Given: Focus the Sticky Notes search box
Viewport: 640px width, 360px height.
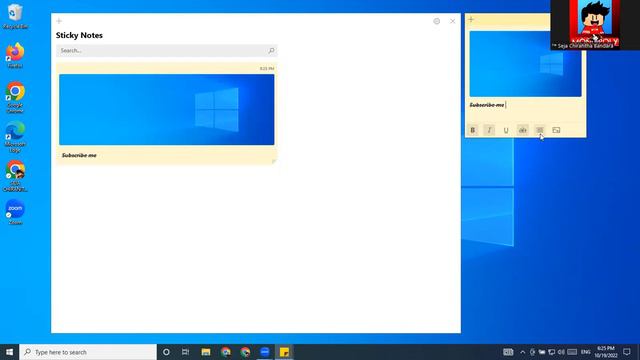Looking at the screenshot, I should point(167,51).
